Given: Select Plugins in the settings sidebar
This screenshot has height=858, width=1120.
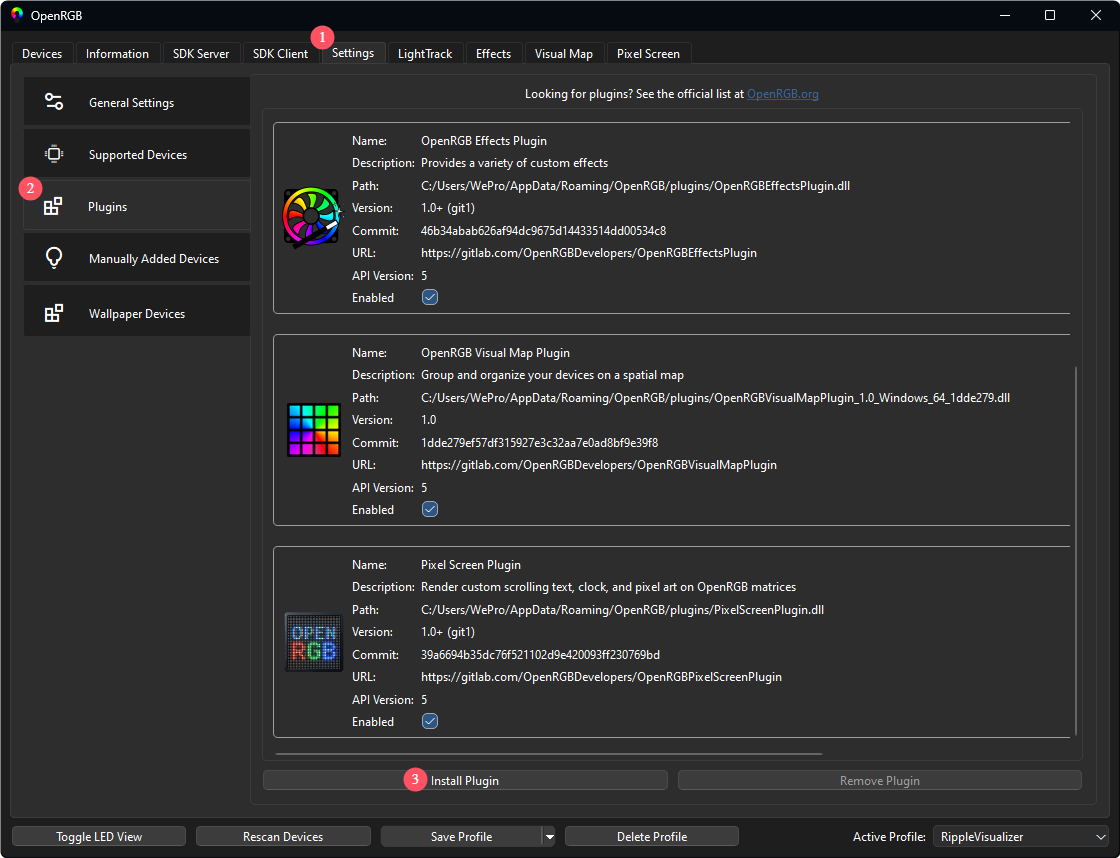Looking at the screenshot, I should (x=137, y=206).
